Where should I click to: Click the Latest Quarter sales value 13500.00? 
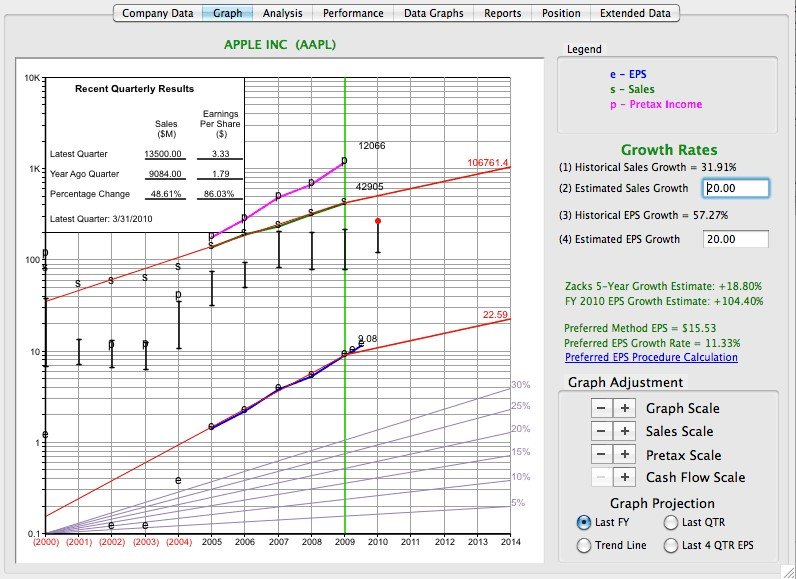tap(163, 154)
